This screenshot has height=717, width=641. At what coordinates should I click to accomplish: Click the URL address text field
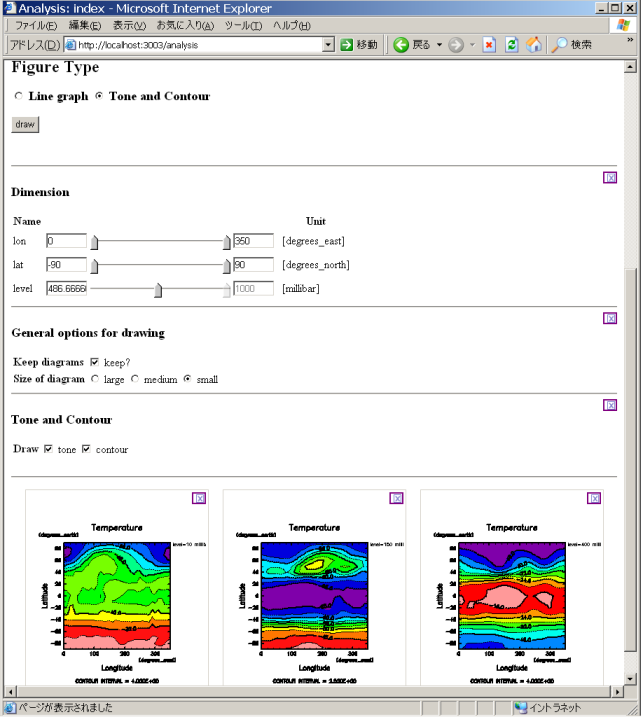click(199, 45)
